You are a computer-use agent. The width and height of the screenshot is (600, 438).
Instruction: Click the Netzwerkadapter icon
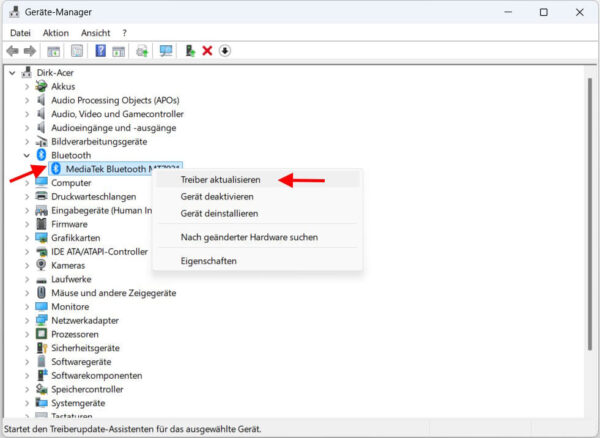tap(41, 320)
